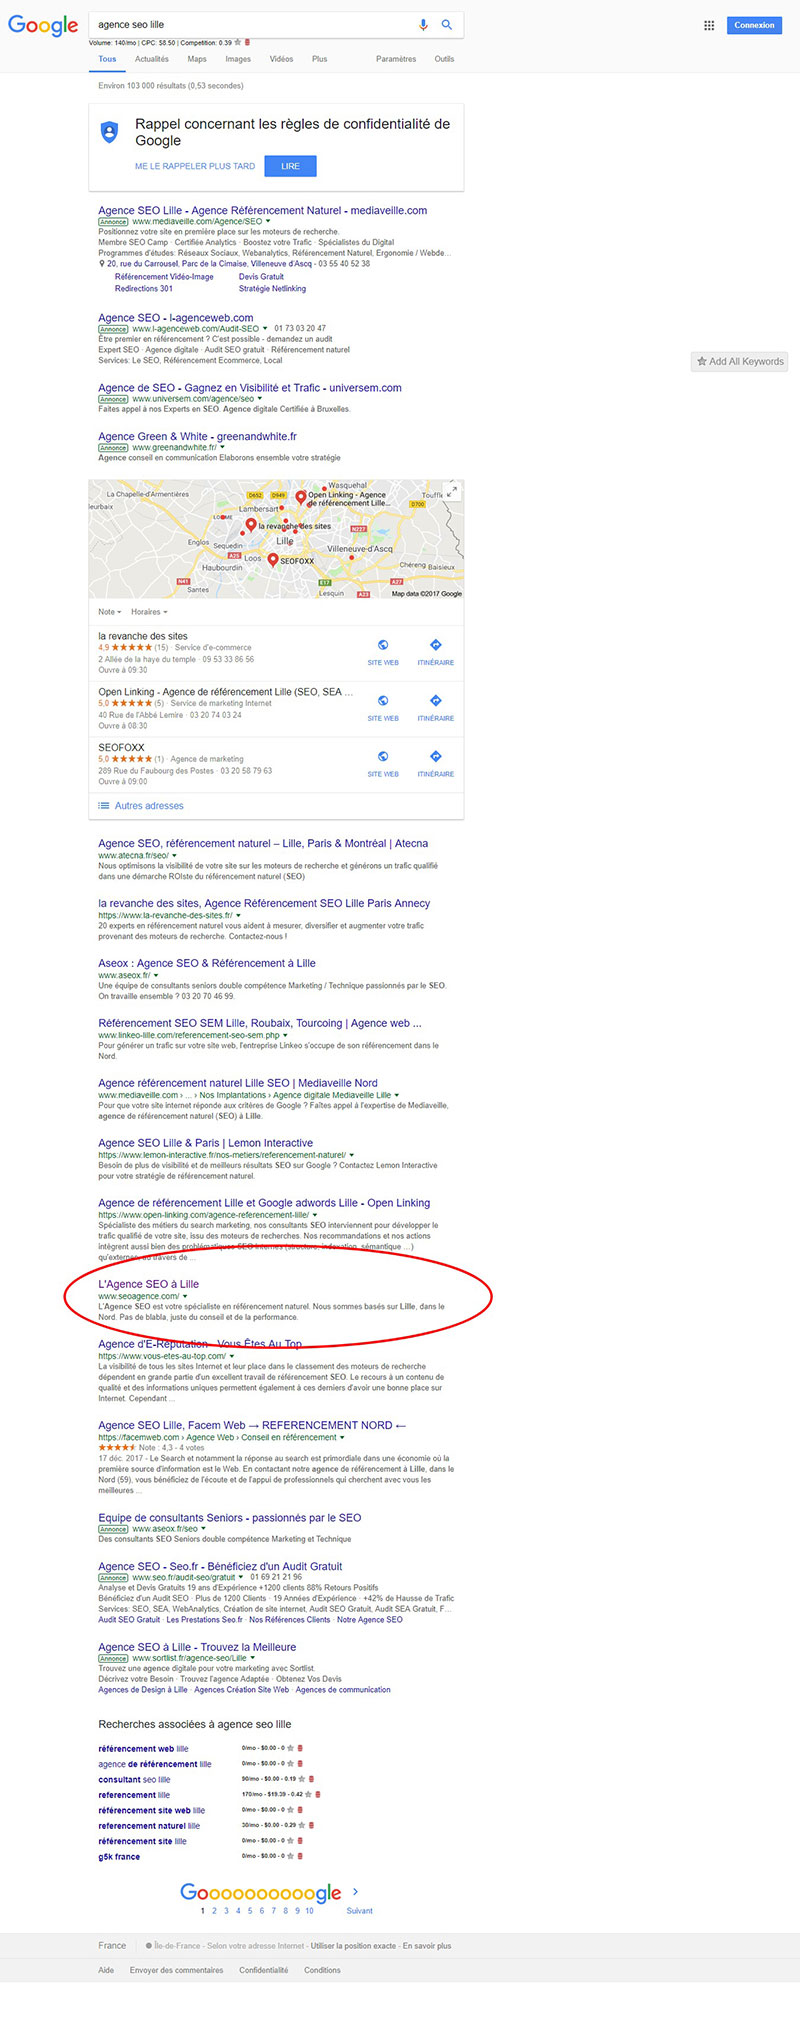Screen dimensions: 800x2034
Task: Expand arrow next to www.vous-etes-au-top.com/
Action: (x=232, y=1356)
